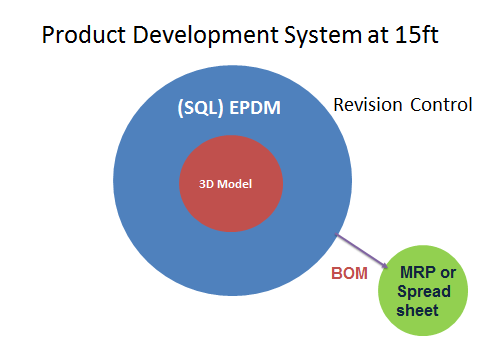Click the "(SQL)" text

(200, 108)
